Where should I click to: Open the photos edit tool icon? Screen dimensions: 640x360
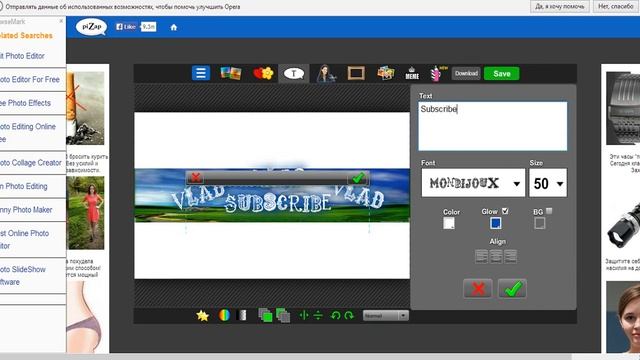pos(231,73)
